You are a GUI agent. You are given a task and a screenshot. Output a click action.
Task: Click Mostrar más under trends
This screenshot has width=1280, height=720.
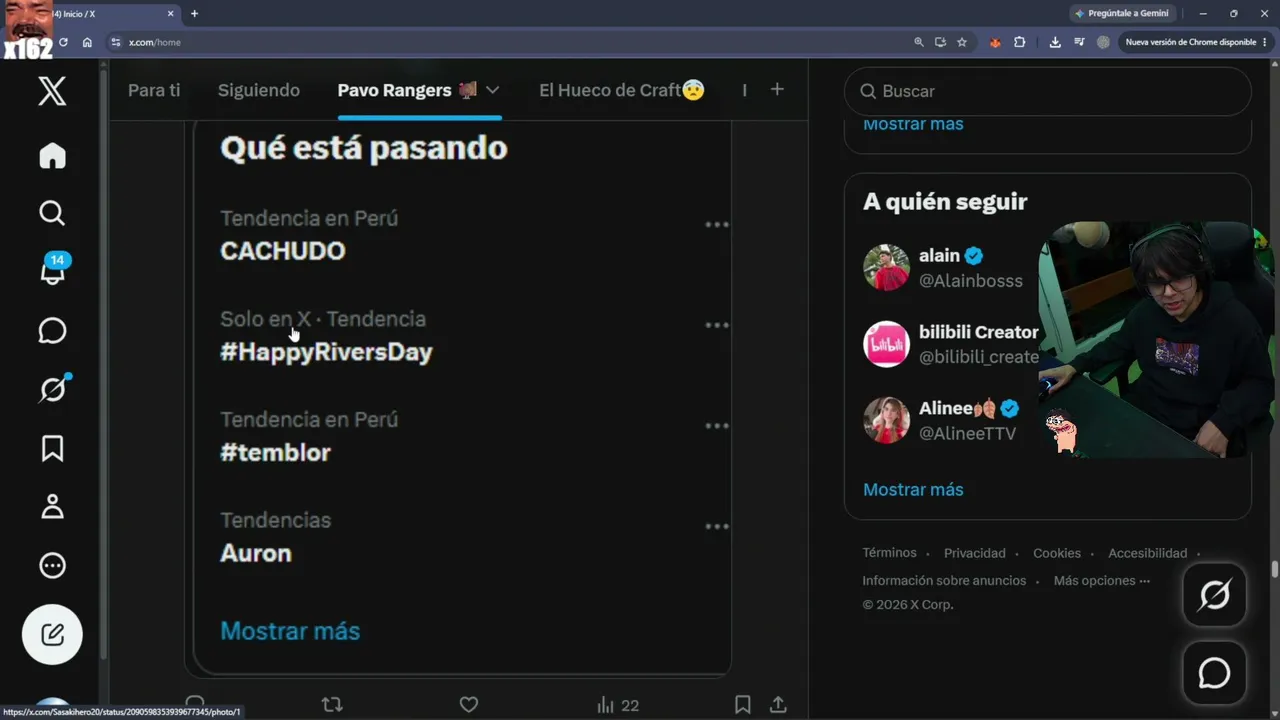(x=290, y=631)
